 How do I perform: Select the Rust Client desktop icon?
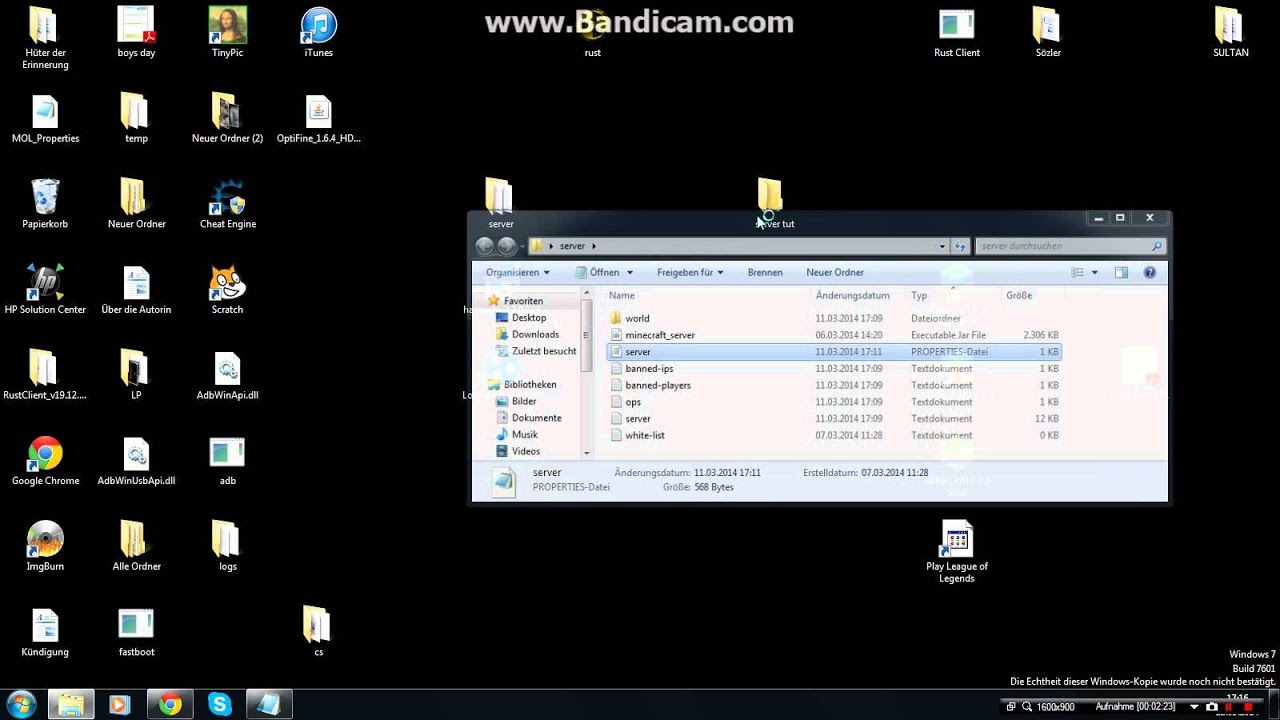click(957, 33)
